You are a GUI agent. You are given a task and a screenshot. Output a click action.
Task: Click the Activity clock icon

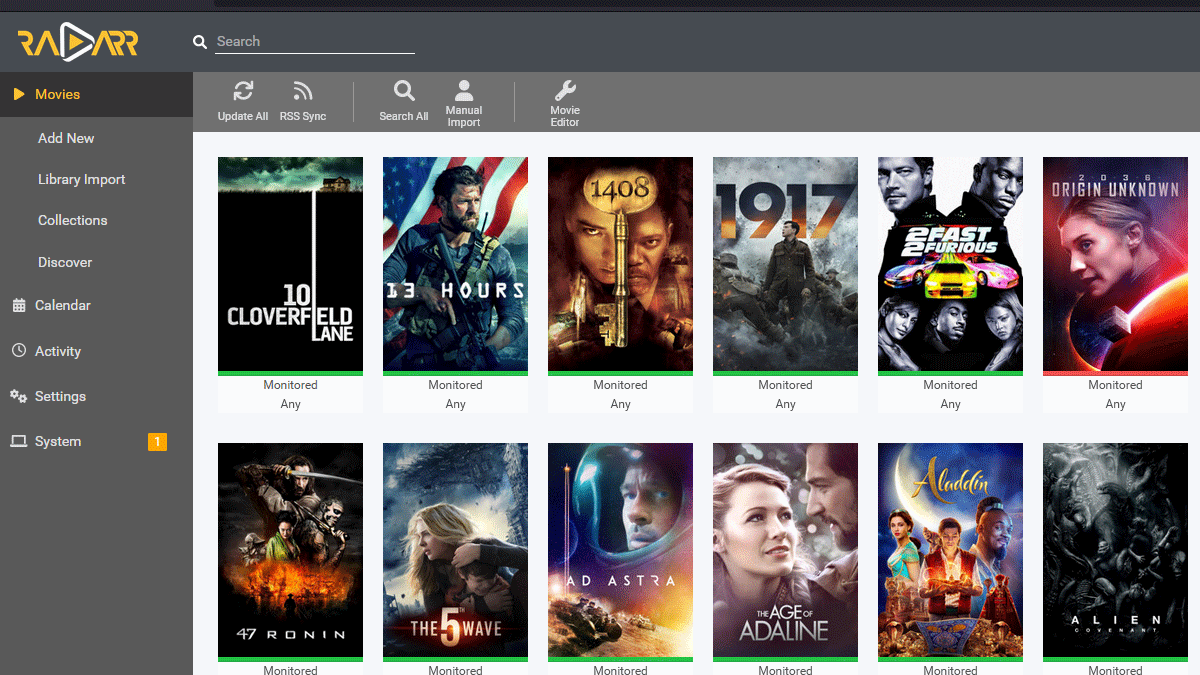coord(18,351)
